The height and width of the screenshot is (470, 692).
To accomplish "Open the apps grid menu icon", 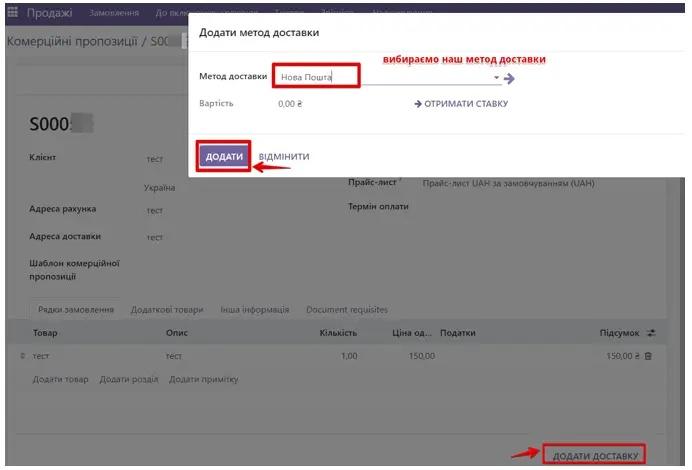I will [13, 13].
